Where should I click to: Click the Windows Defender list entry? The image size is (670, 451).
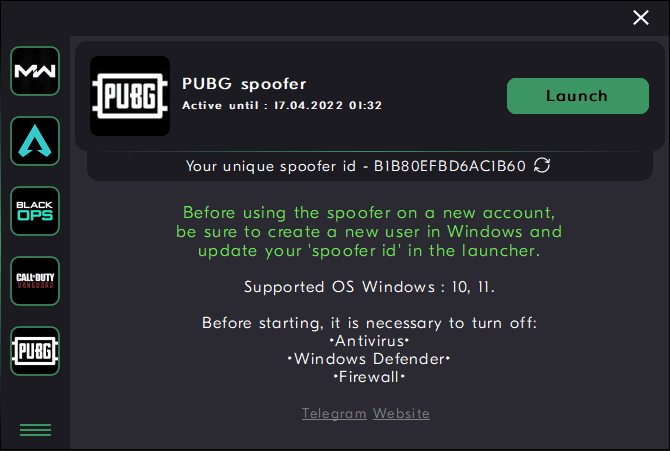coord(369,359)
